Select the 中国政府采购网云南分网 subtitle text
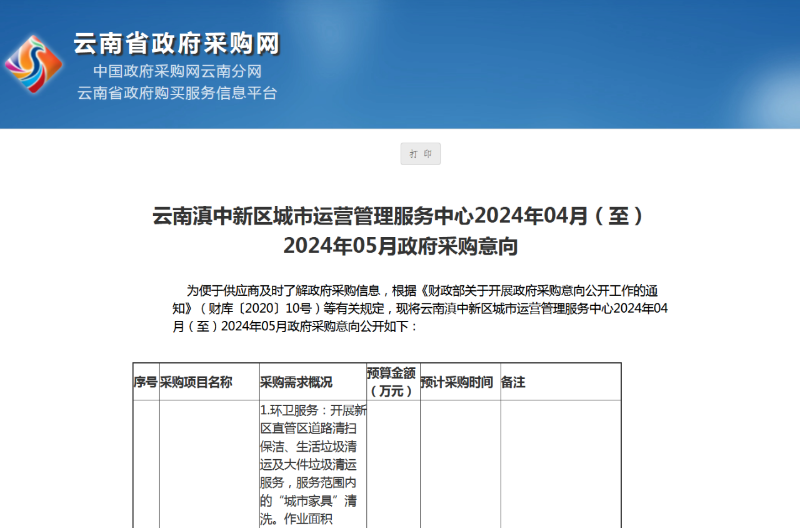The image size is (800, 528). pyautogui.click(x=177, y=71)
